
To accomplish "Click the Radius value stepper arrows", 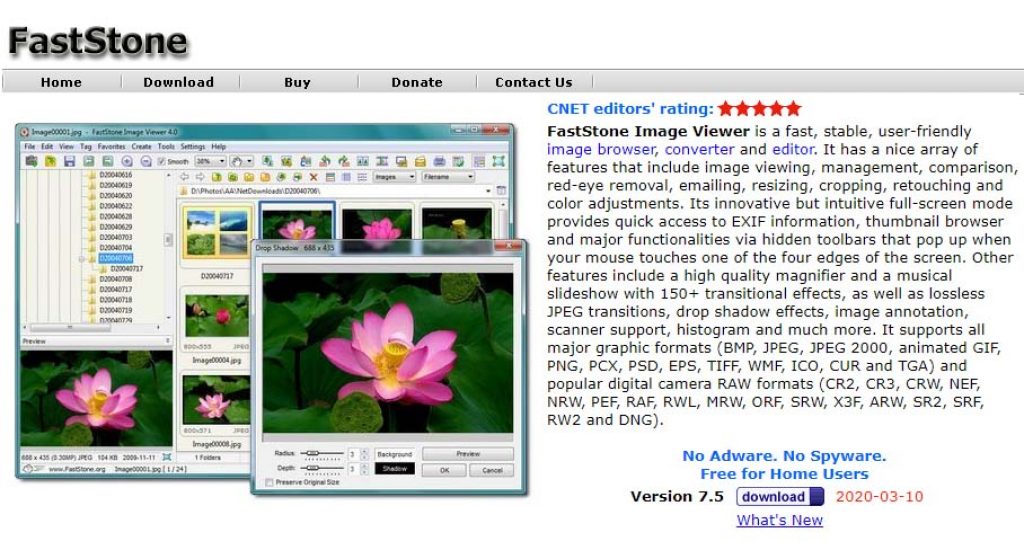I will coord(364,454).
